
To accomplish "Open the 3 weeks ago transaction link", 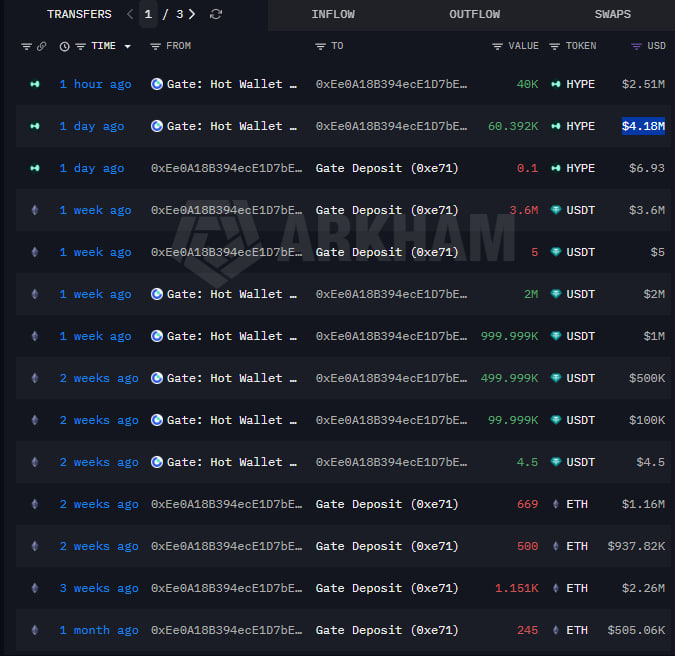I will point(99,588).
